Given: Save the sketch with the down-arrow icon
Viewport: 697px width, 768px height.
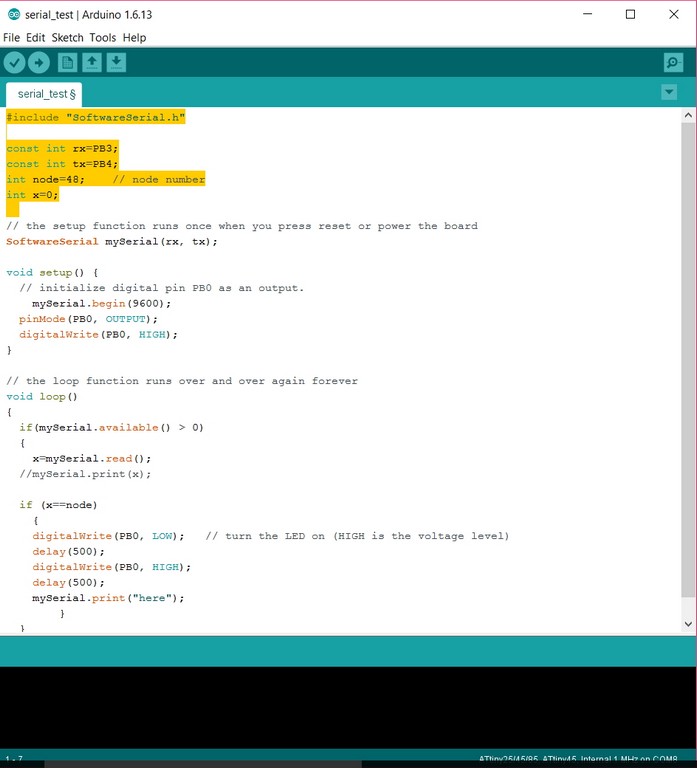Looking at the screenshot, I should tap(116, 63).
